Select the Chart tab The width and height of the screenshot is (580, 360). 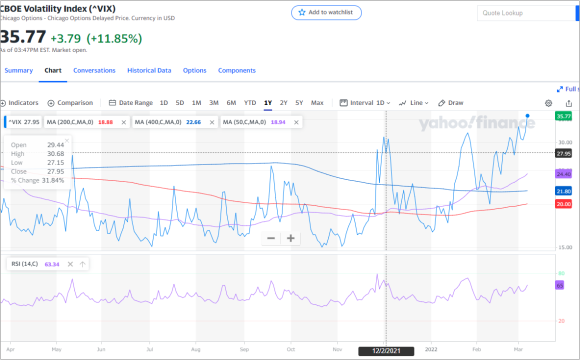pos(53,70)
